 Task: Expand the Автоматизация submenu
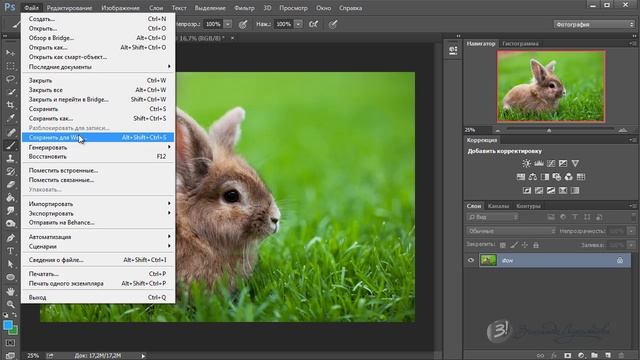pyautogui.click(x=98, y=237)
